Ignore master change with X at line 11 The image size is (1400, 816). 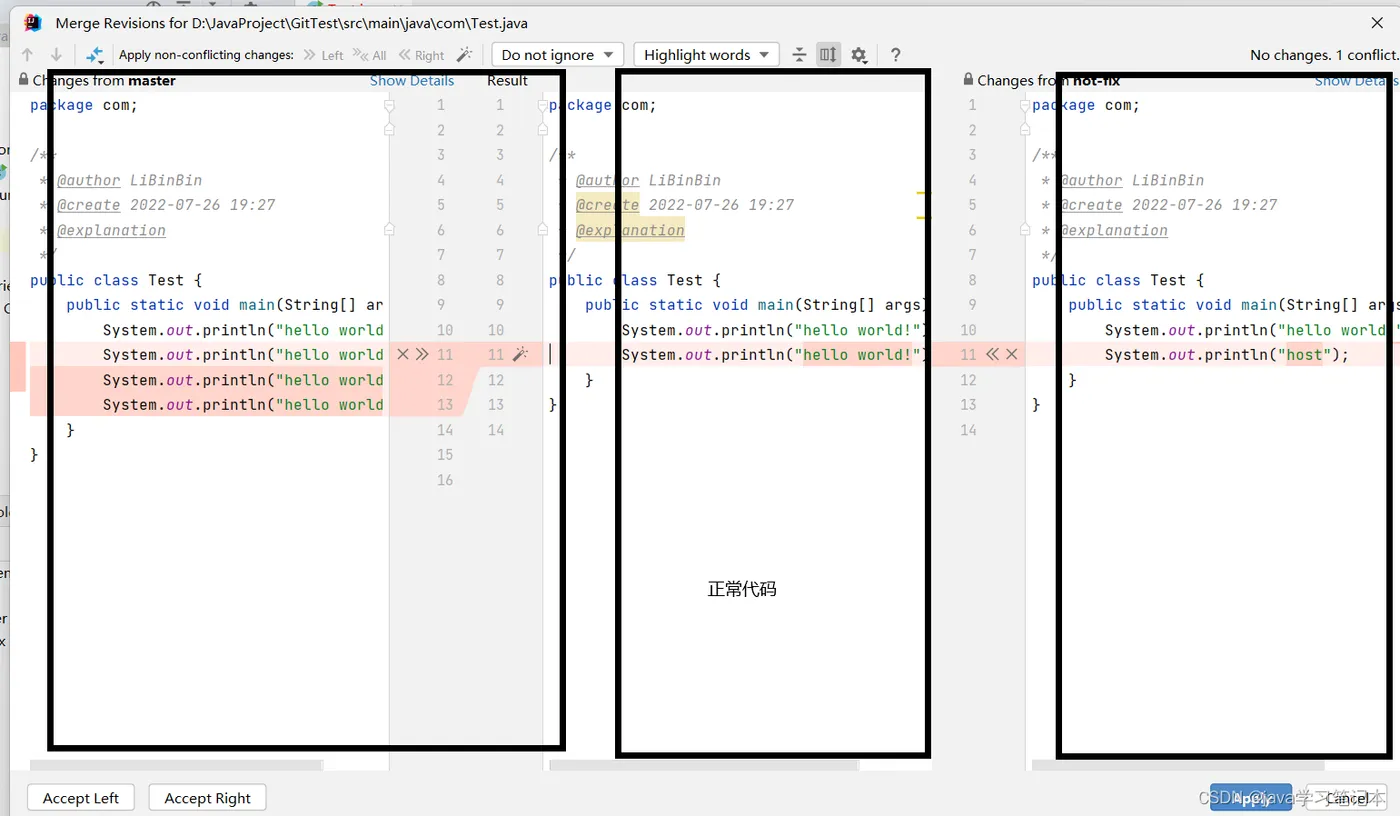(403, 354)
